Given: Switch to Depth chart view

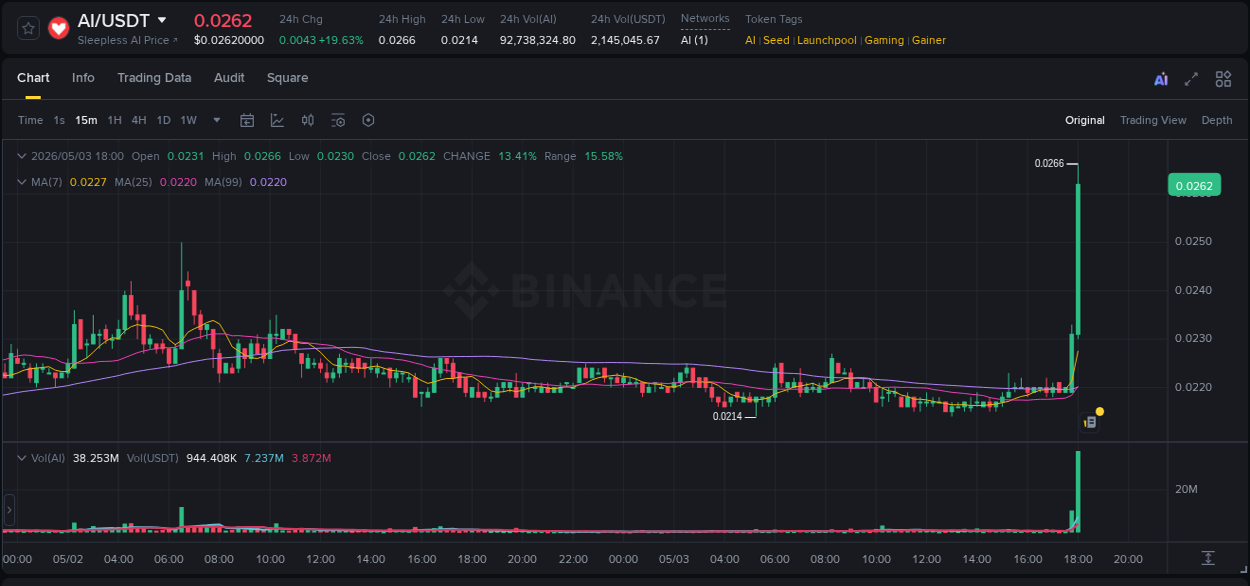Looking at the screenshot, I should (x=1217, y=120).
